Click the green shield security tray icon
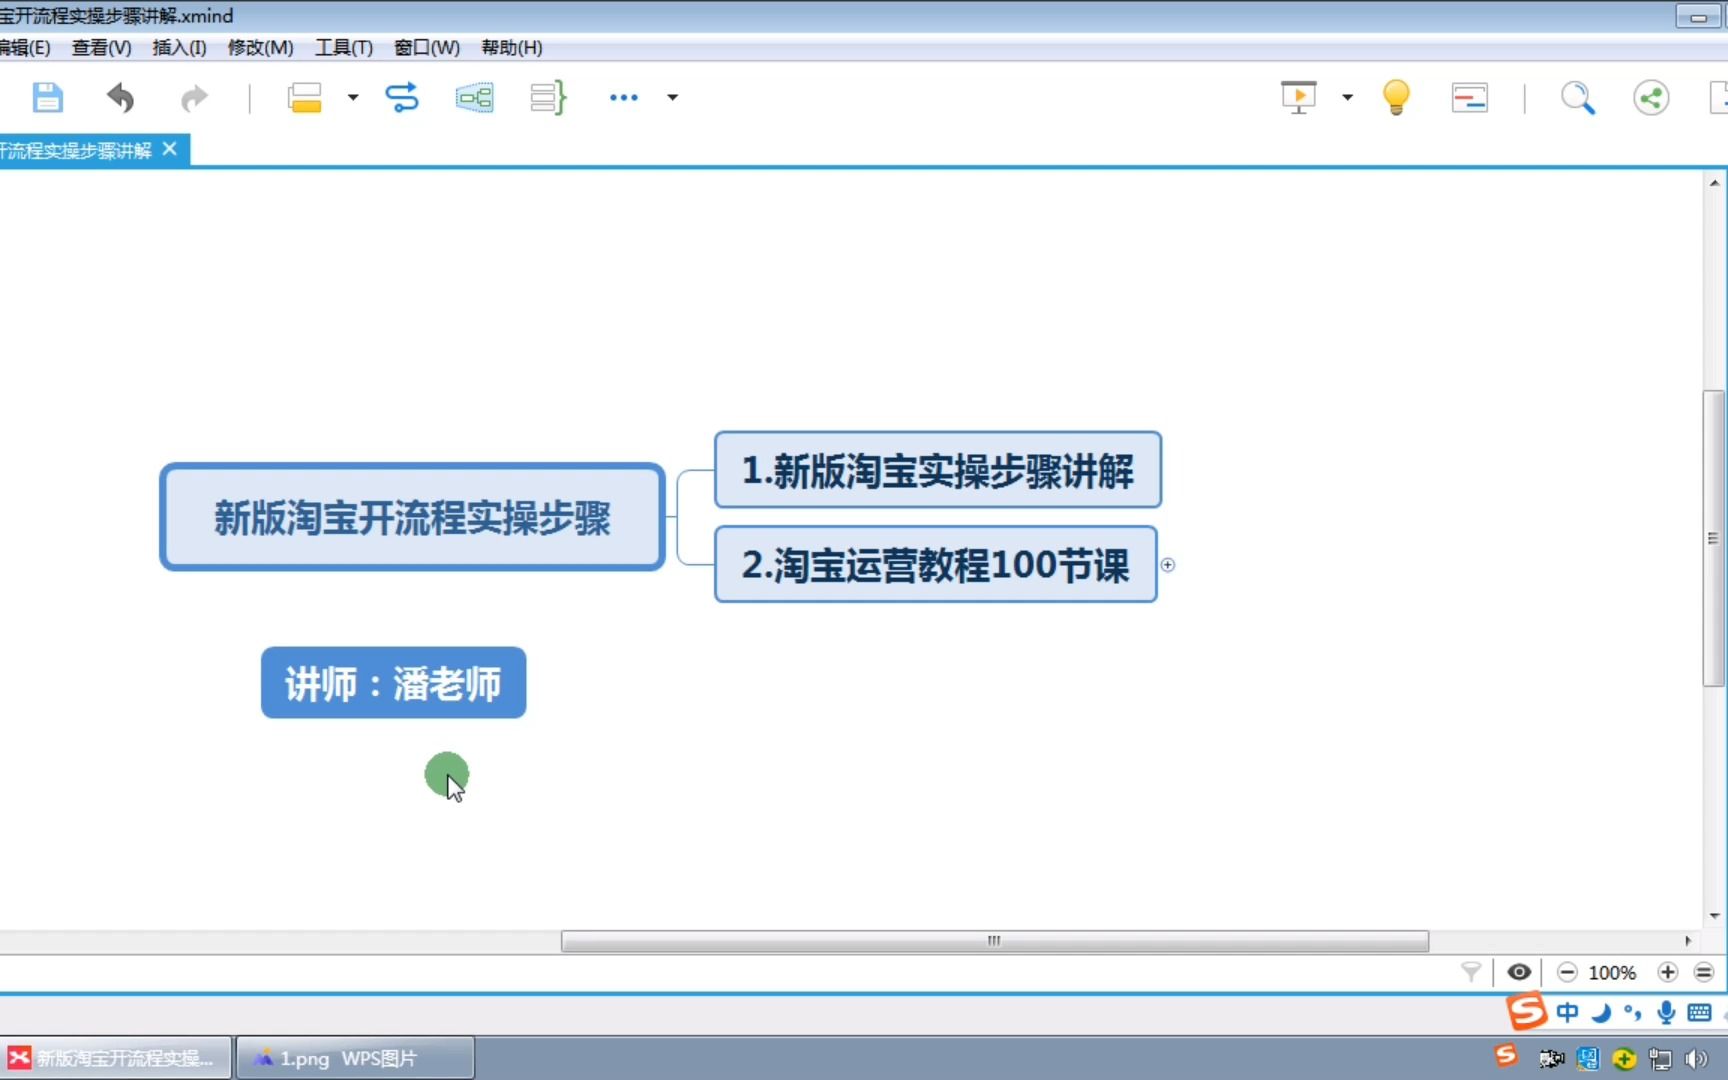 (1624, 1058)
